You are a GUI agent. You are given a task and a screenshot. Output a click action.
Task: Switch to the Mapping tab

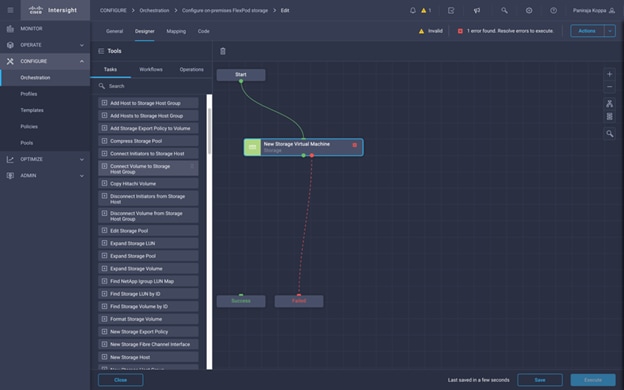176,31
